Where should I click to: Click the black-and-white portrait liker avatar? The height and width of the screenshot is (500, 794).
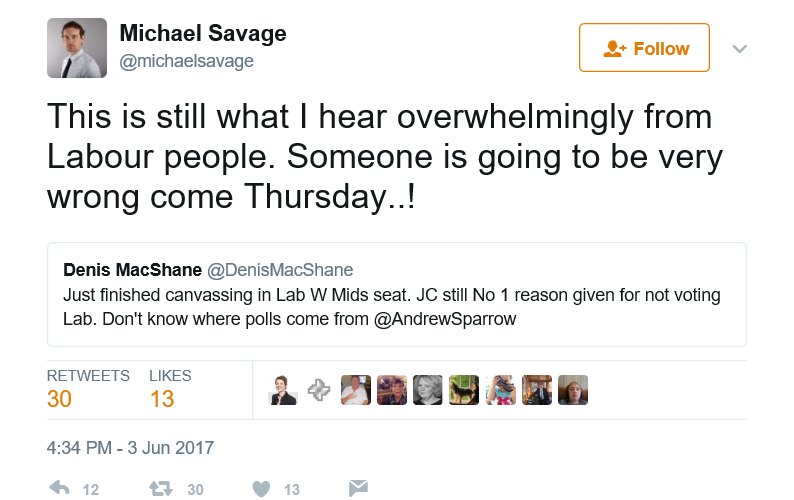point(427,390)
